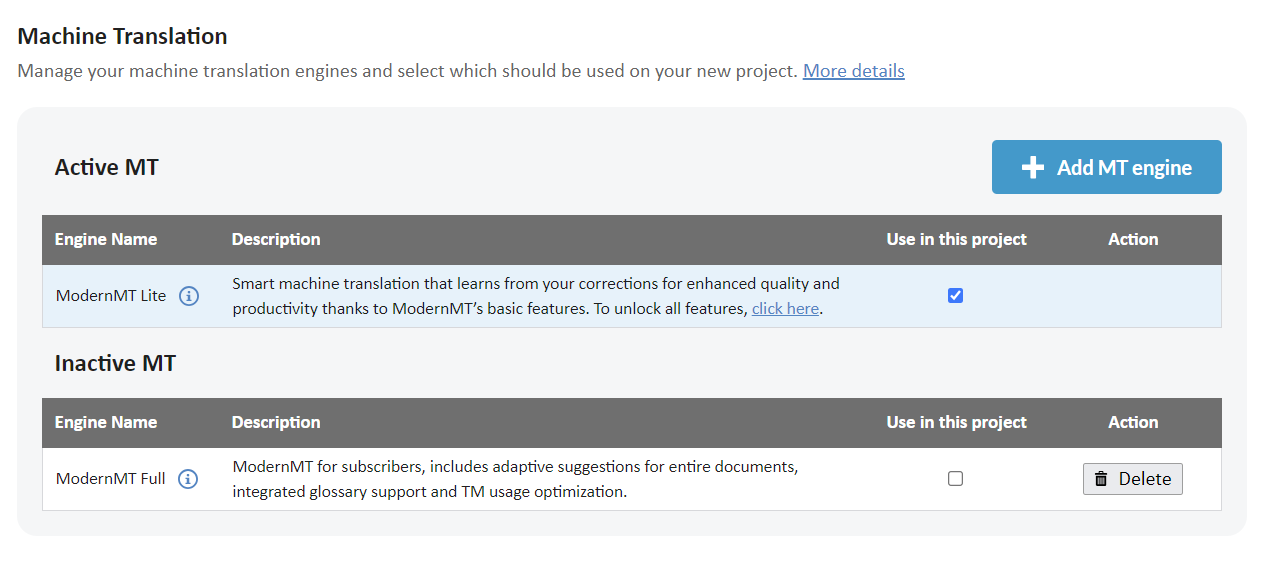Click the info icon beside ModernMT Lite
The image size is (1262, 562).
[x=189, y=296]
